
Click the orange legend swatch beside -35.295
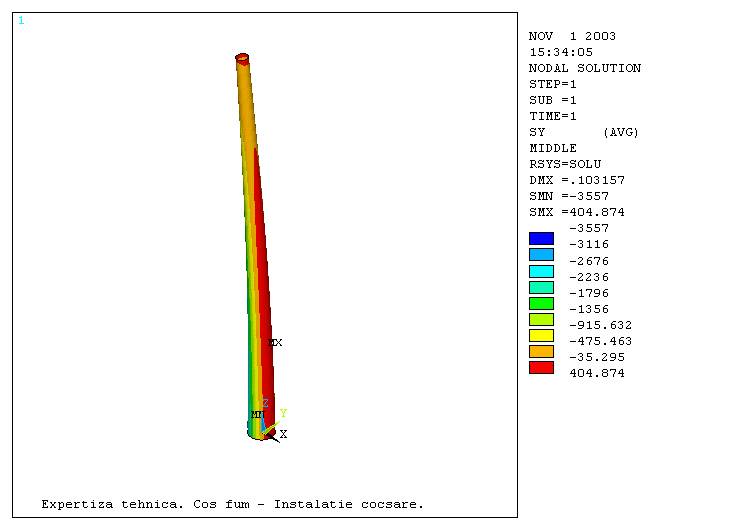541,351
